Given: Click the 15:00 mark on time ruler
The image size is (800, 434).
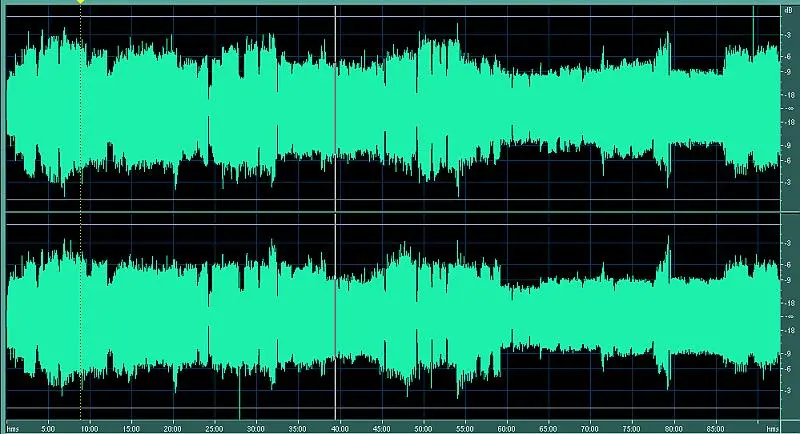Looking at the screenshot, I should (131, 427).
